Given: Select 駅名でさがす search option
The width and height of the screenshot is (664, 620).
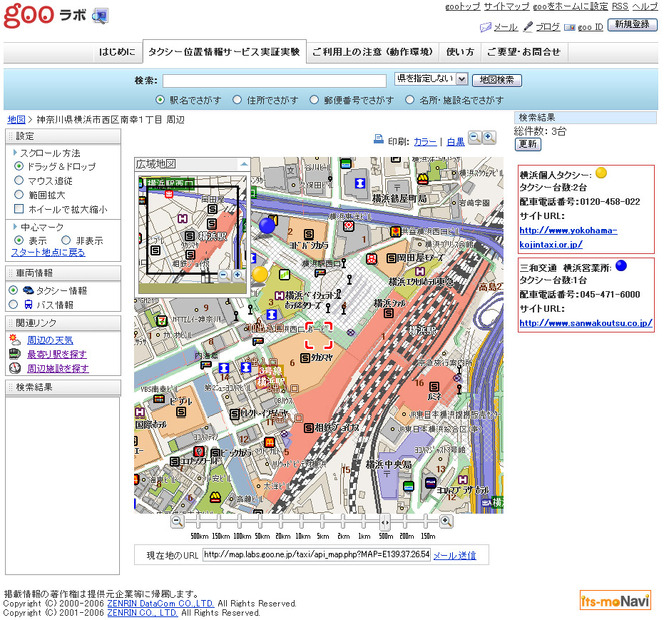Looking at the screenshot, I should 160,100.
